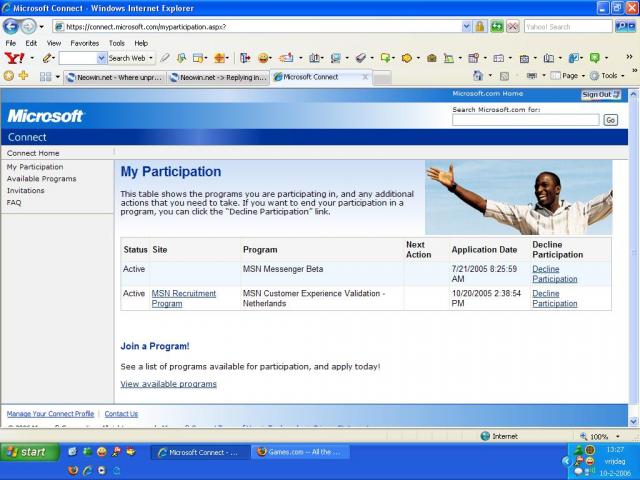The height and width of the screenshot is (480, 640).
Task: Open the File menu
Action: (11, 43)
